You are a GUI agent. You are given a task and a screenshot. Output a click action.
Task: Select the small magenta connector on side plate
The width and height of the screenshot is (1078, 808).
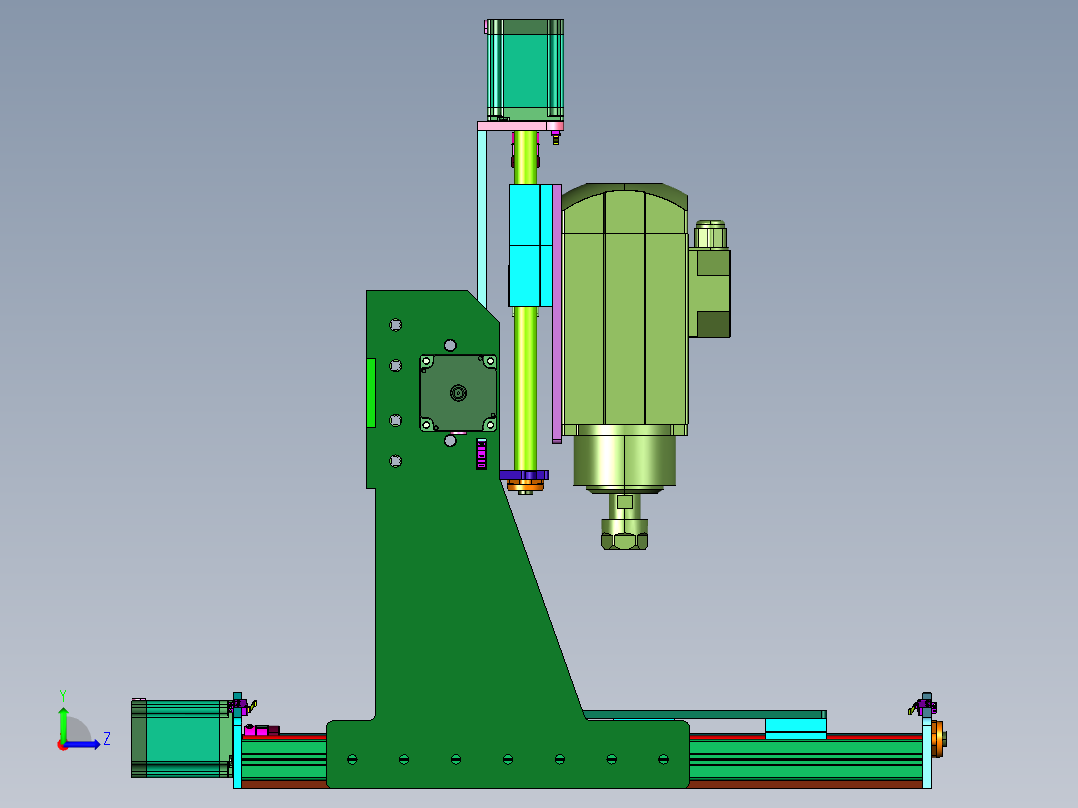coord(481,454)
